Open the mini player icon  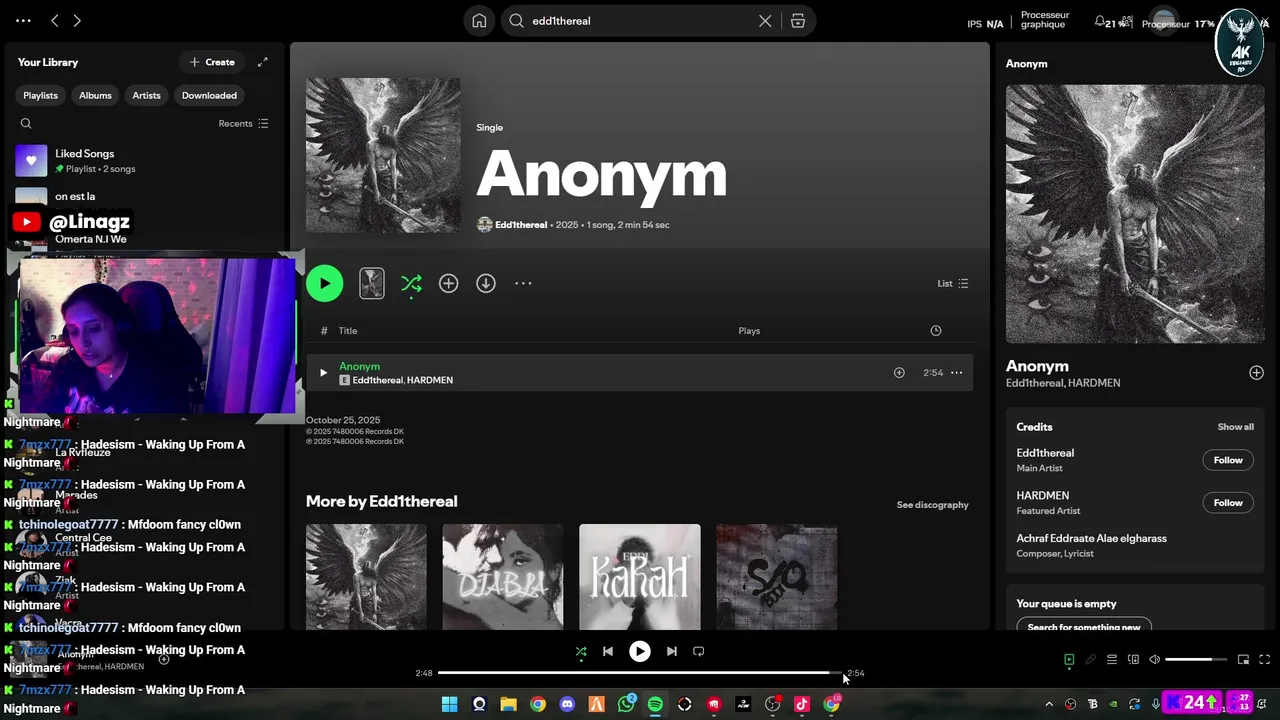(x=1243, y=660)
